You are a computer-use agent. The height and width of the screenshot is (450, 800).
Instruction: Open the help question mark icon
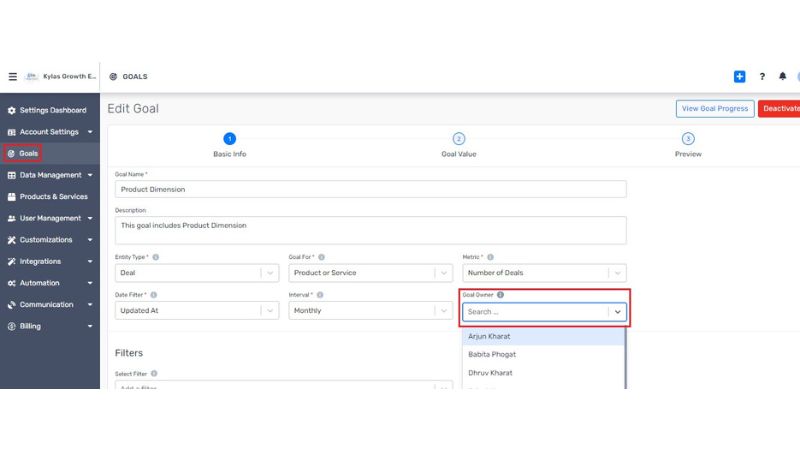pyautogui.click(x=762, y=76)
